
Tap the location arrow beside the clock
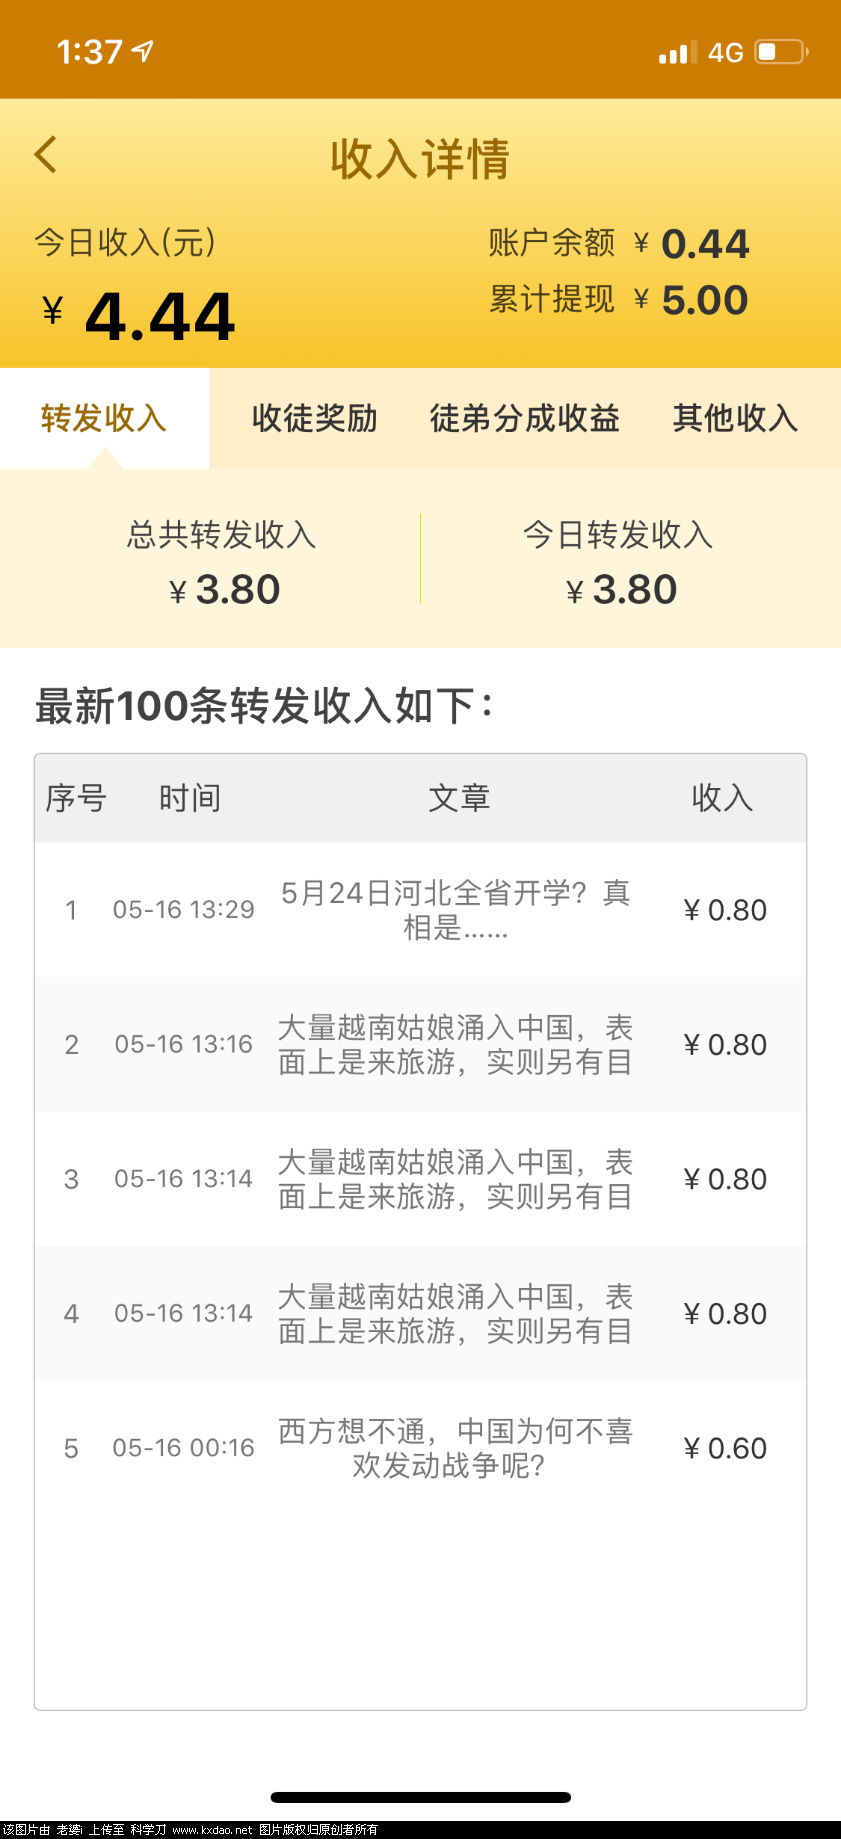pos(144,51)
